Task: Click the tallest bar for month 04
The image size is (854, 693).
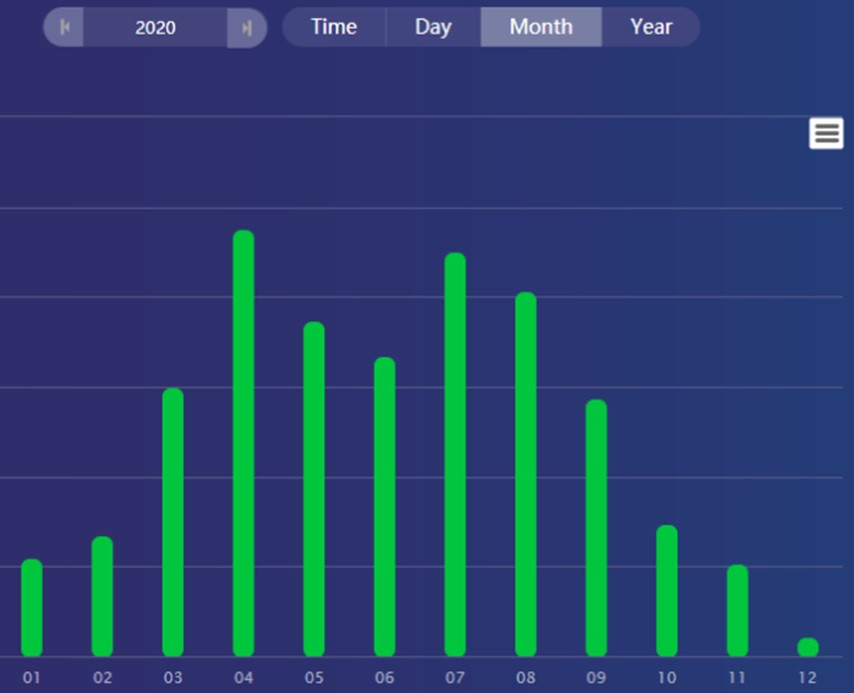Action: click(x=243, y=443)
